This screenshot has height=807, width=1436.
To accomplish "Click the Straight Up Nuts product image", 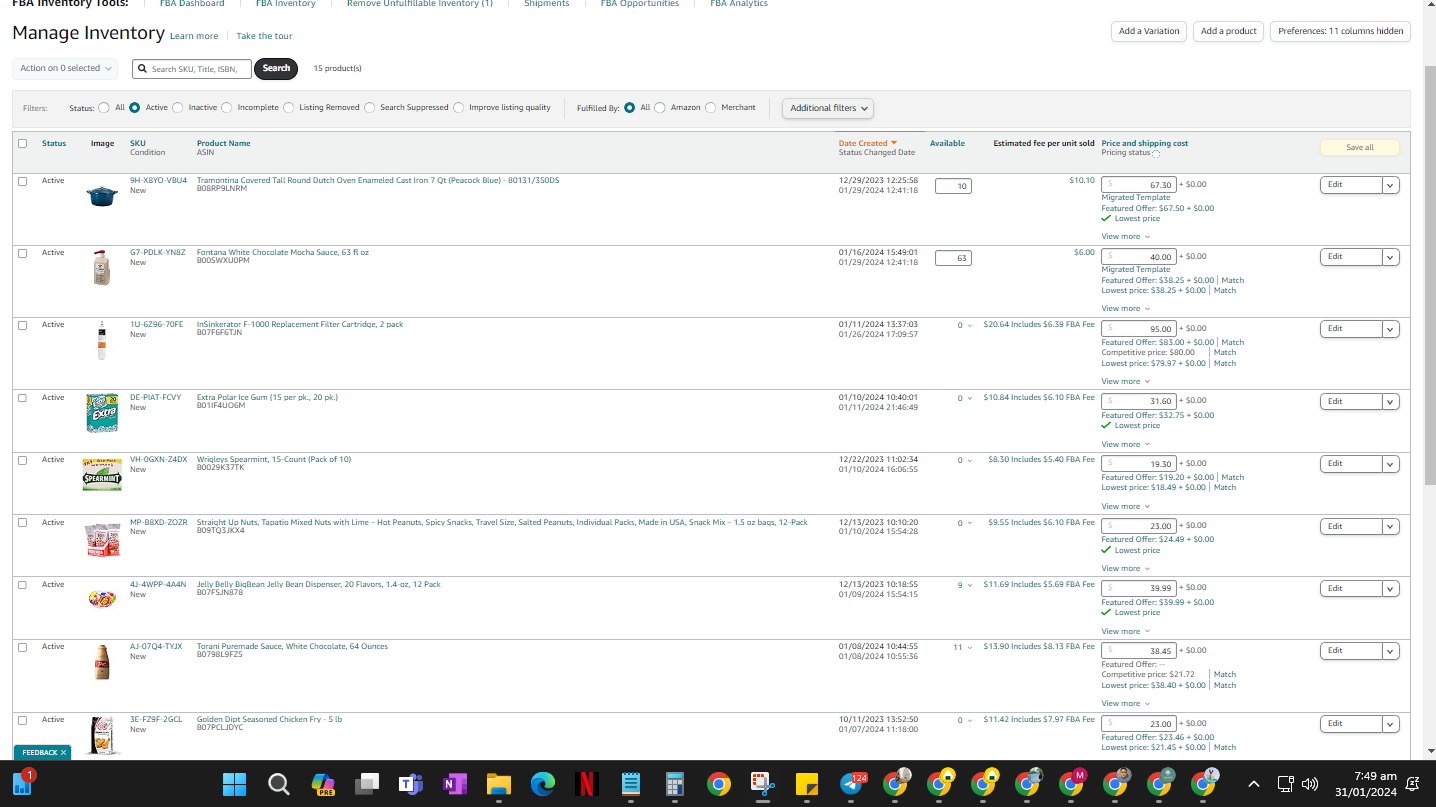I will pyautogui.click(x=102, y=539).
